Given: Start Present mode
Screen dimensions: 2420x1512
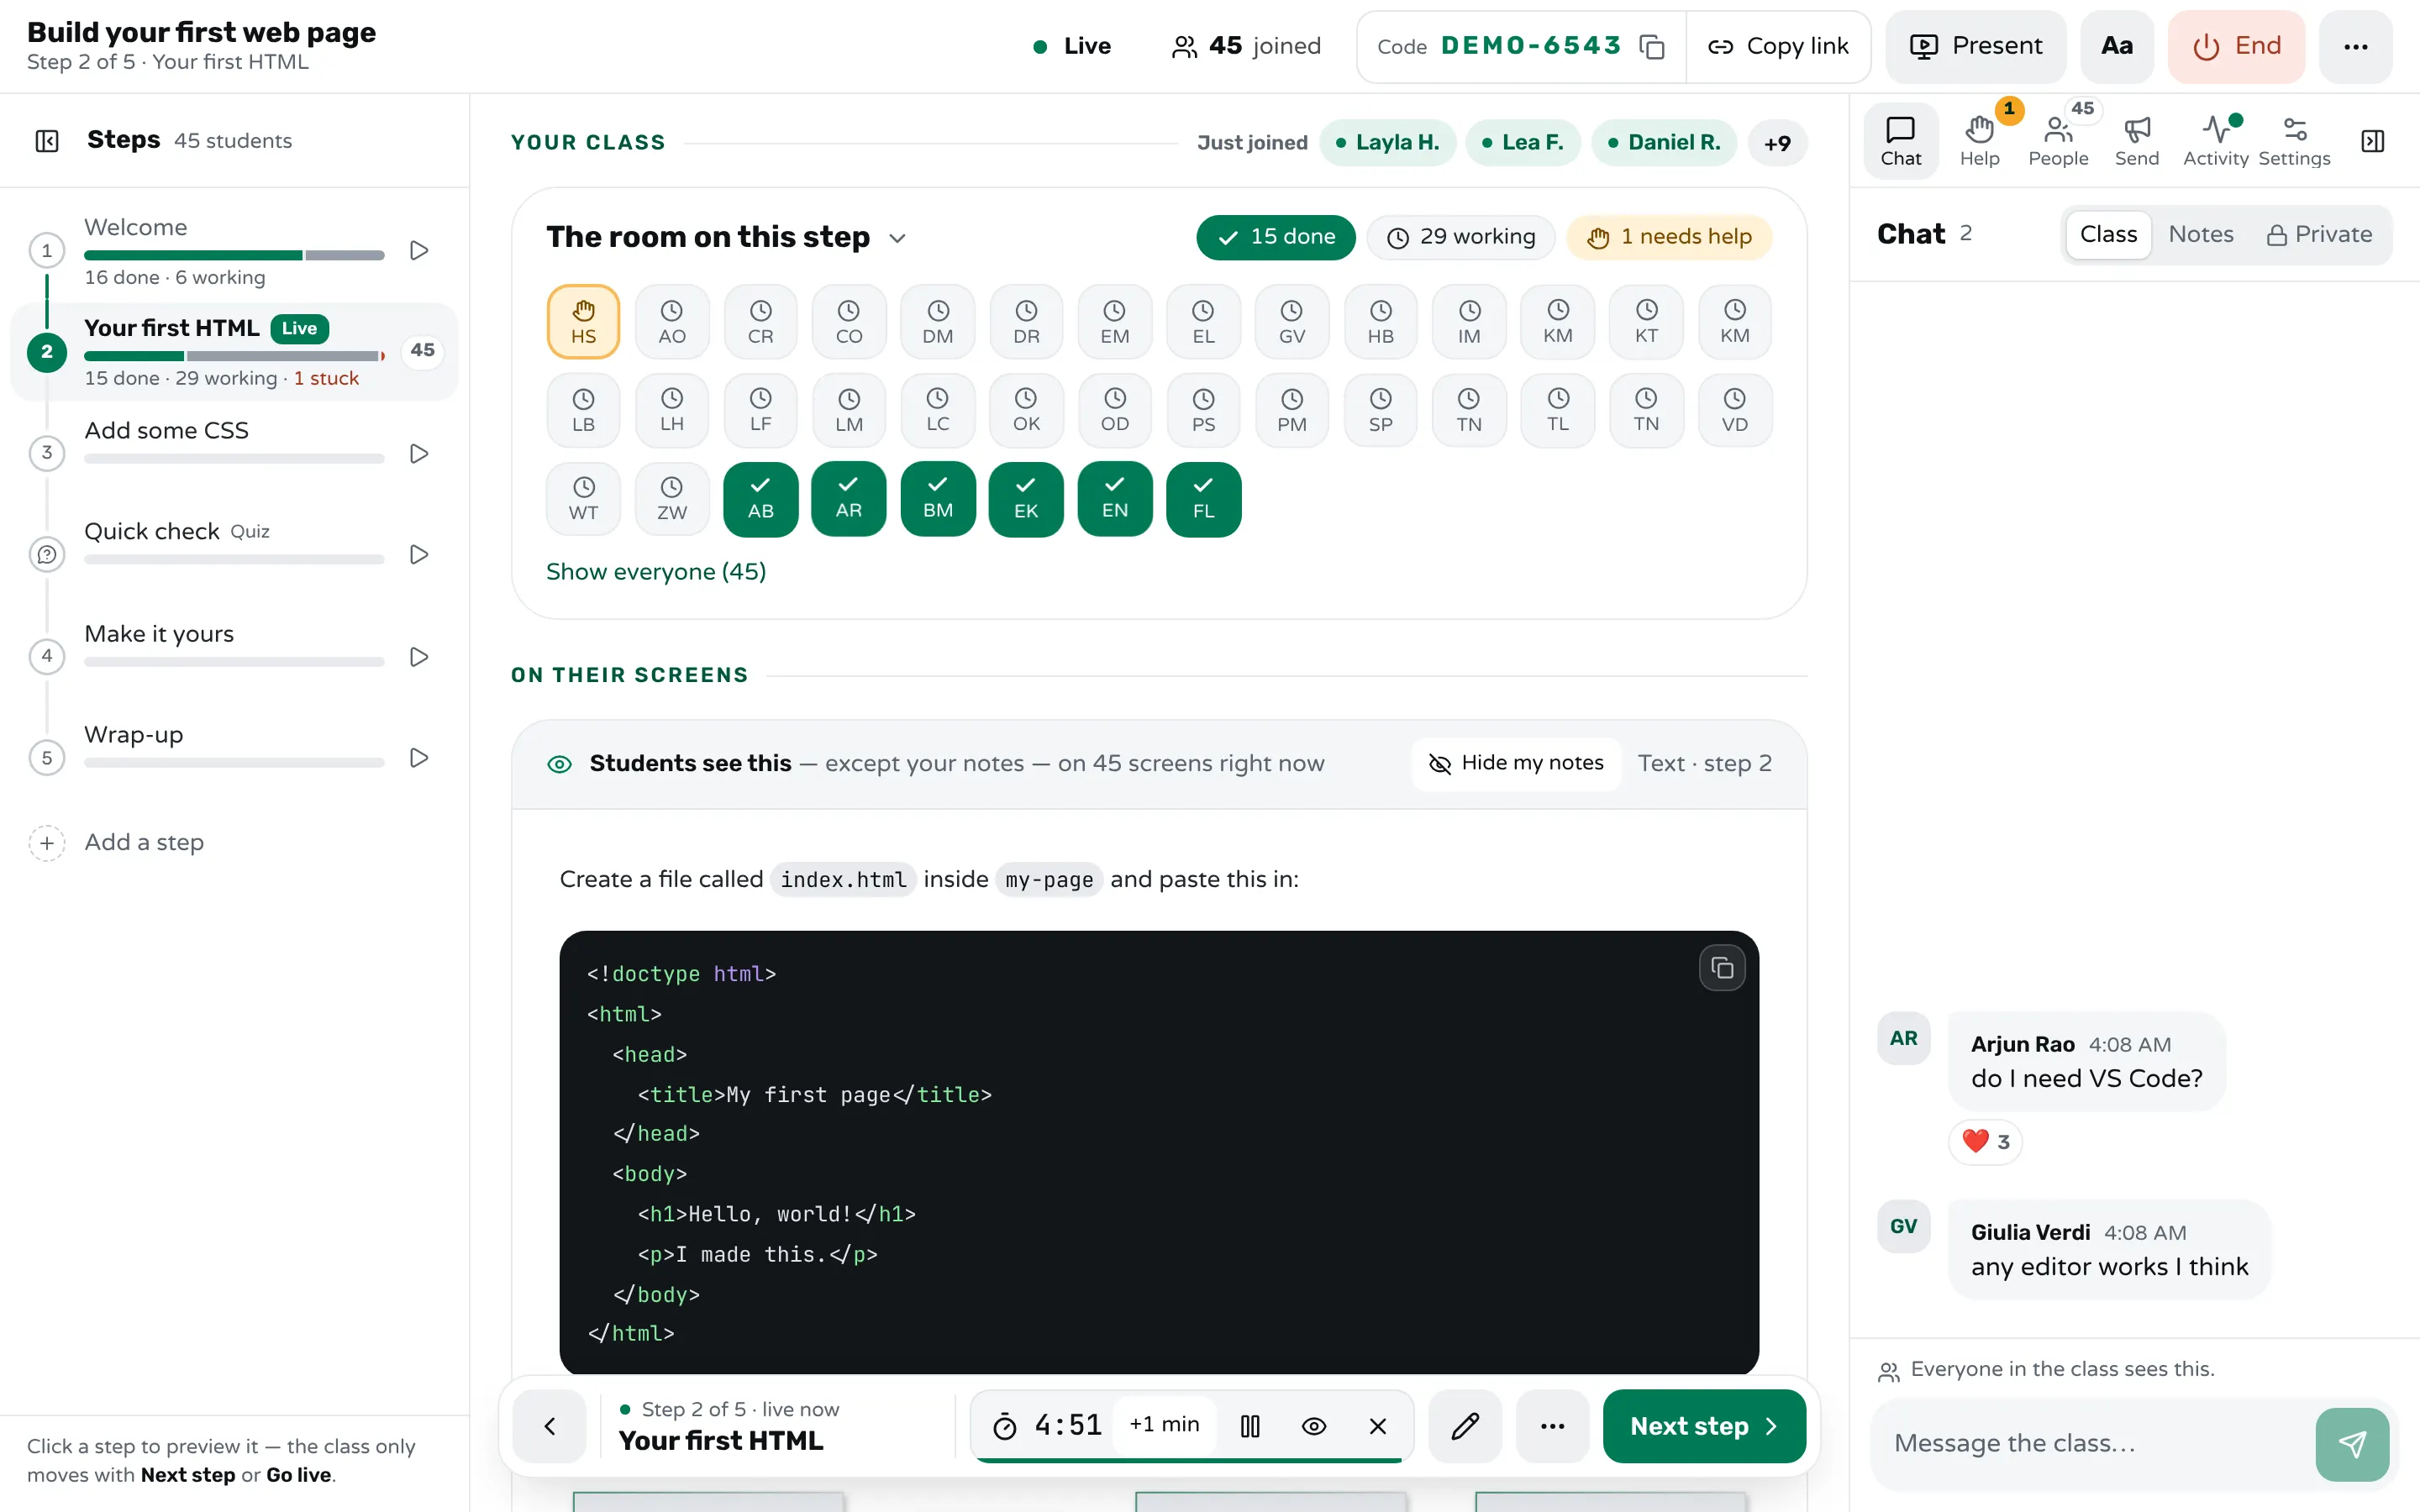Looking at the screenshot, I should [1975, 46].
